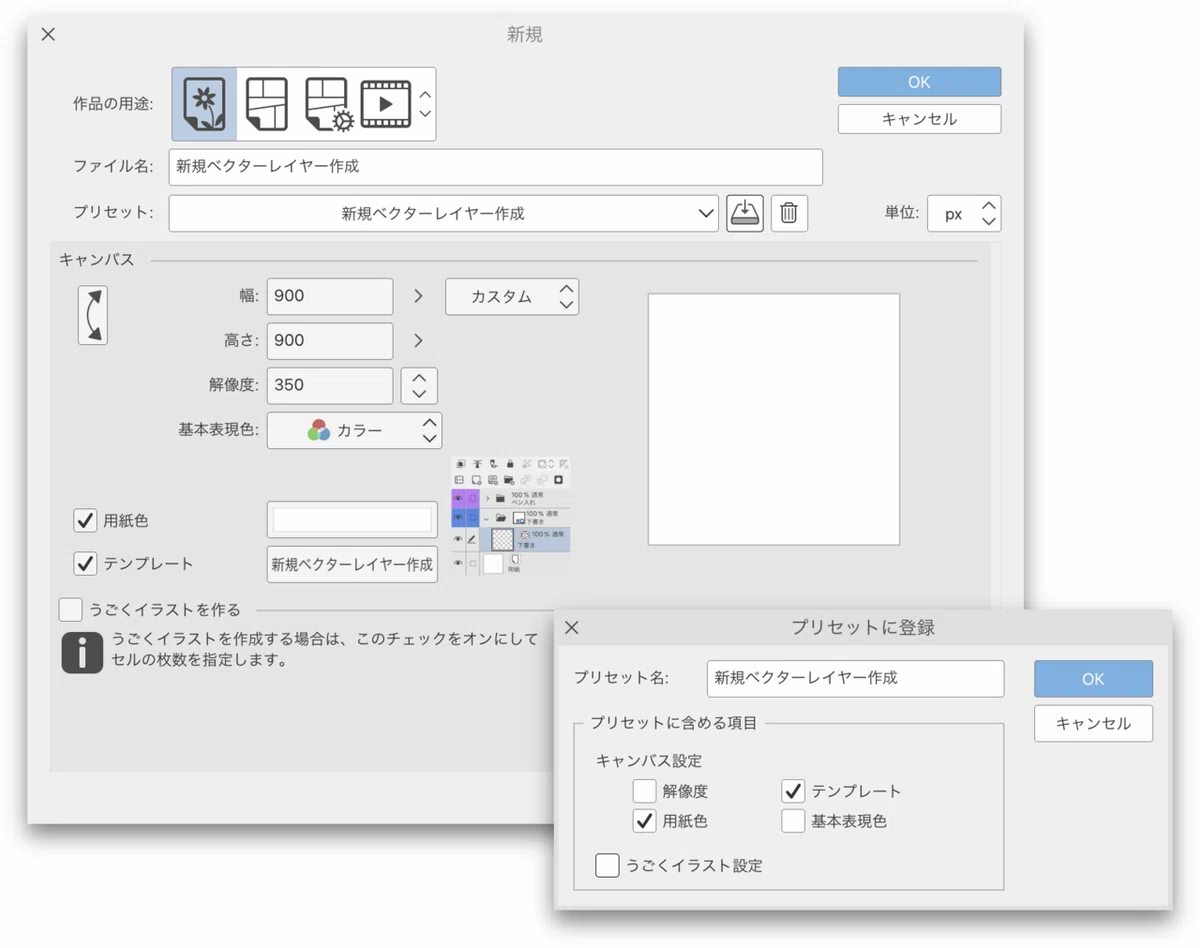
Task: Open the 単位 px unit dropdown
Action: (964, 213)
